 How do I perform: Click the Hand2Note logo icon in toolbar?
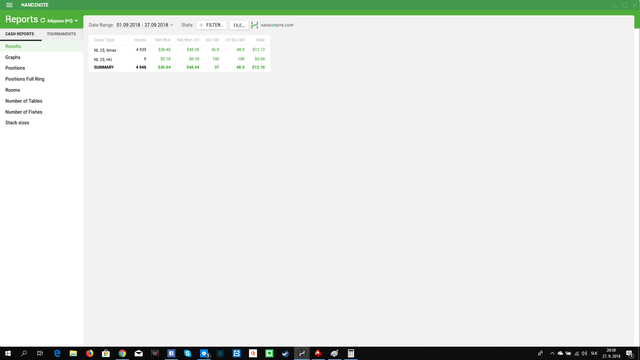click(254, 25)
